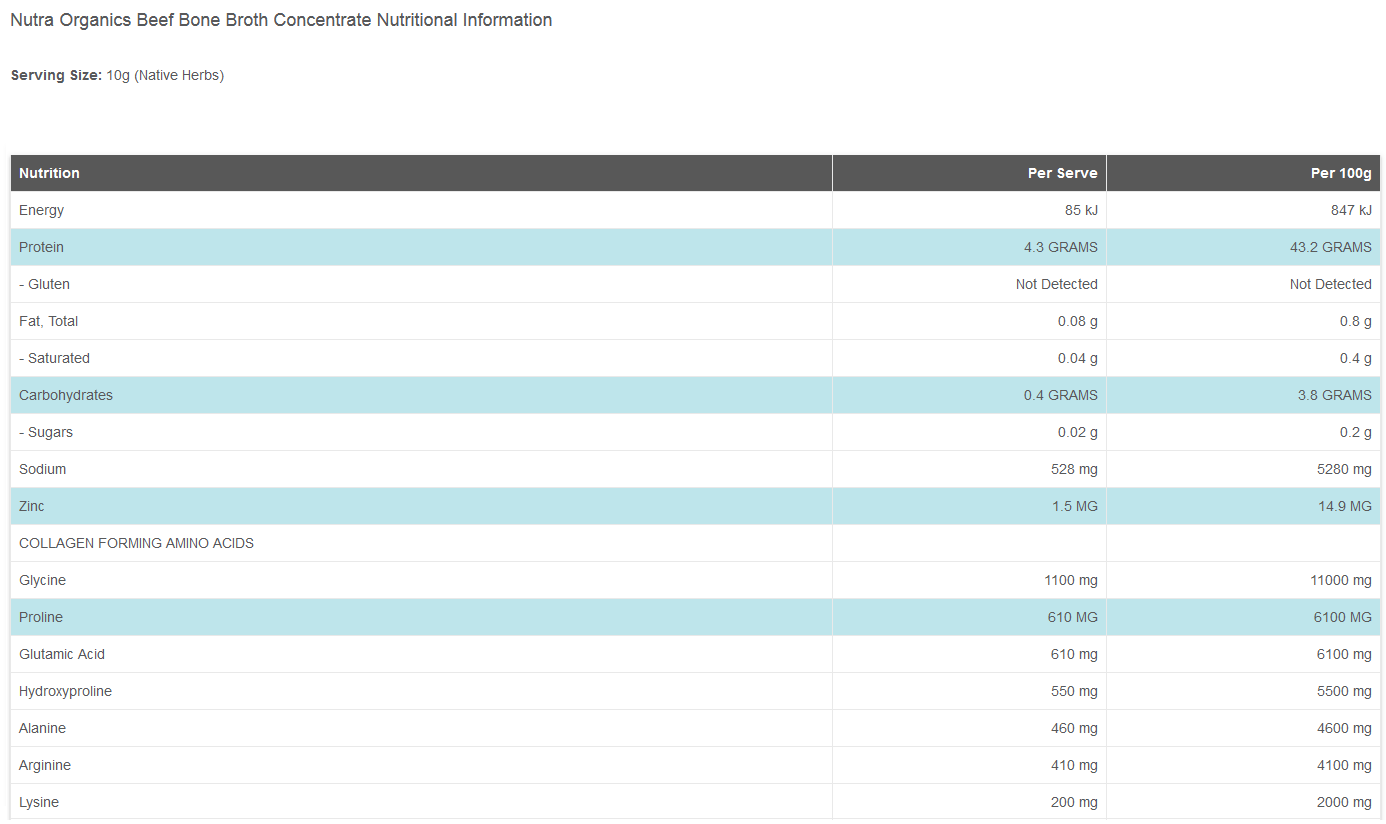1386x824 pixels.
Task: Click the 14.9 MG zinc value
Action: click(1345, 506)
